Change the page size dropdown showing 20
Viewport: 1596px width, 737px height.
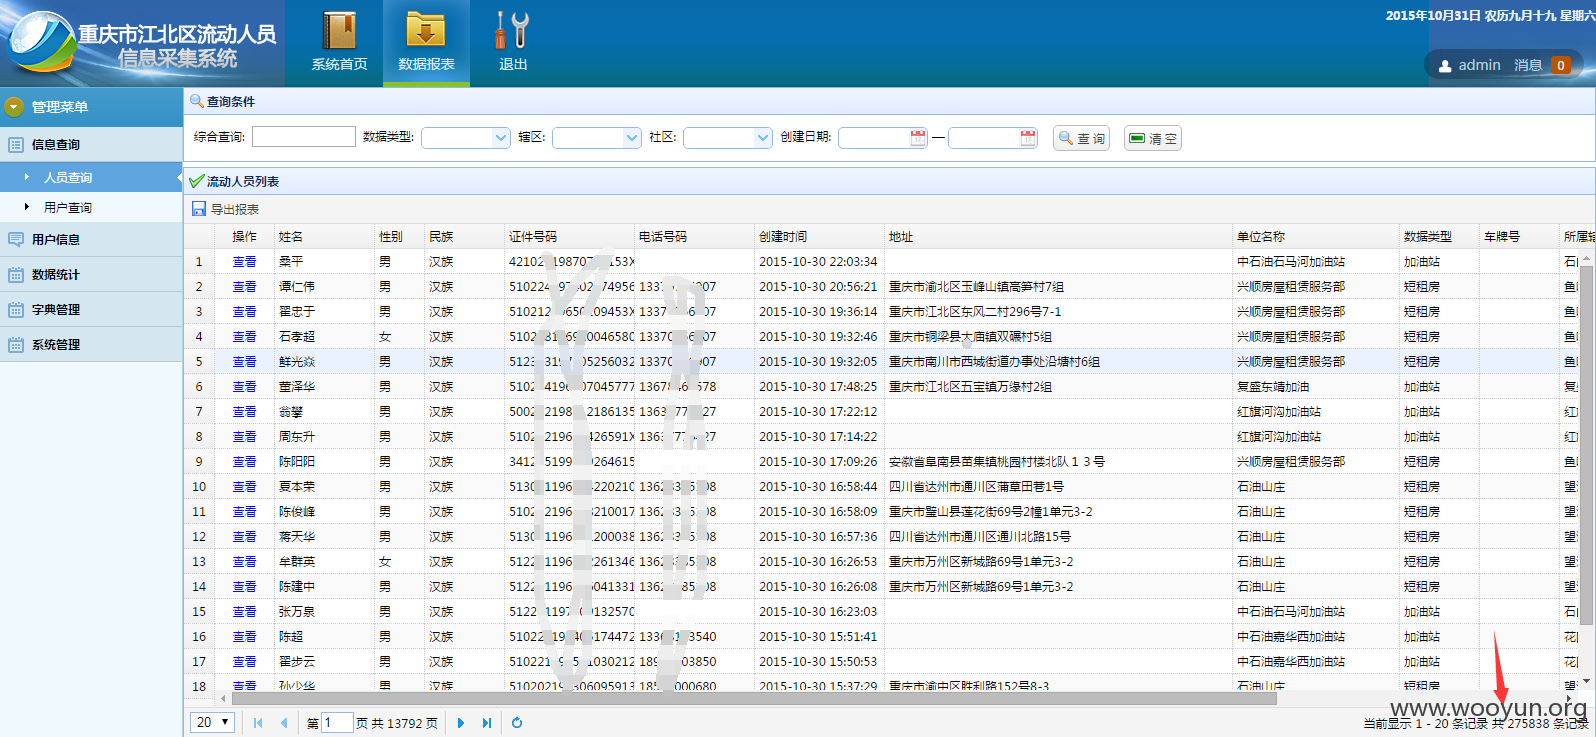212,722
